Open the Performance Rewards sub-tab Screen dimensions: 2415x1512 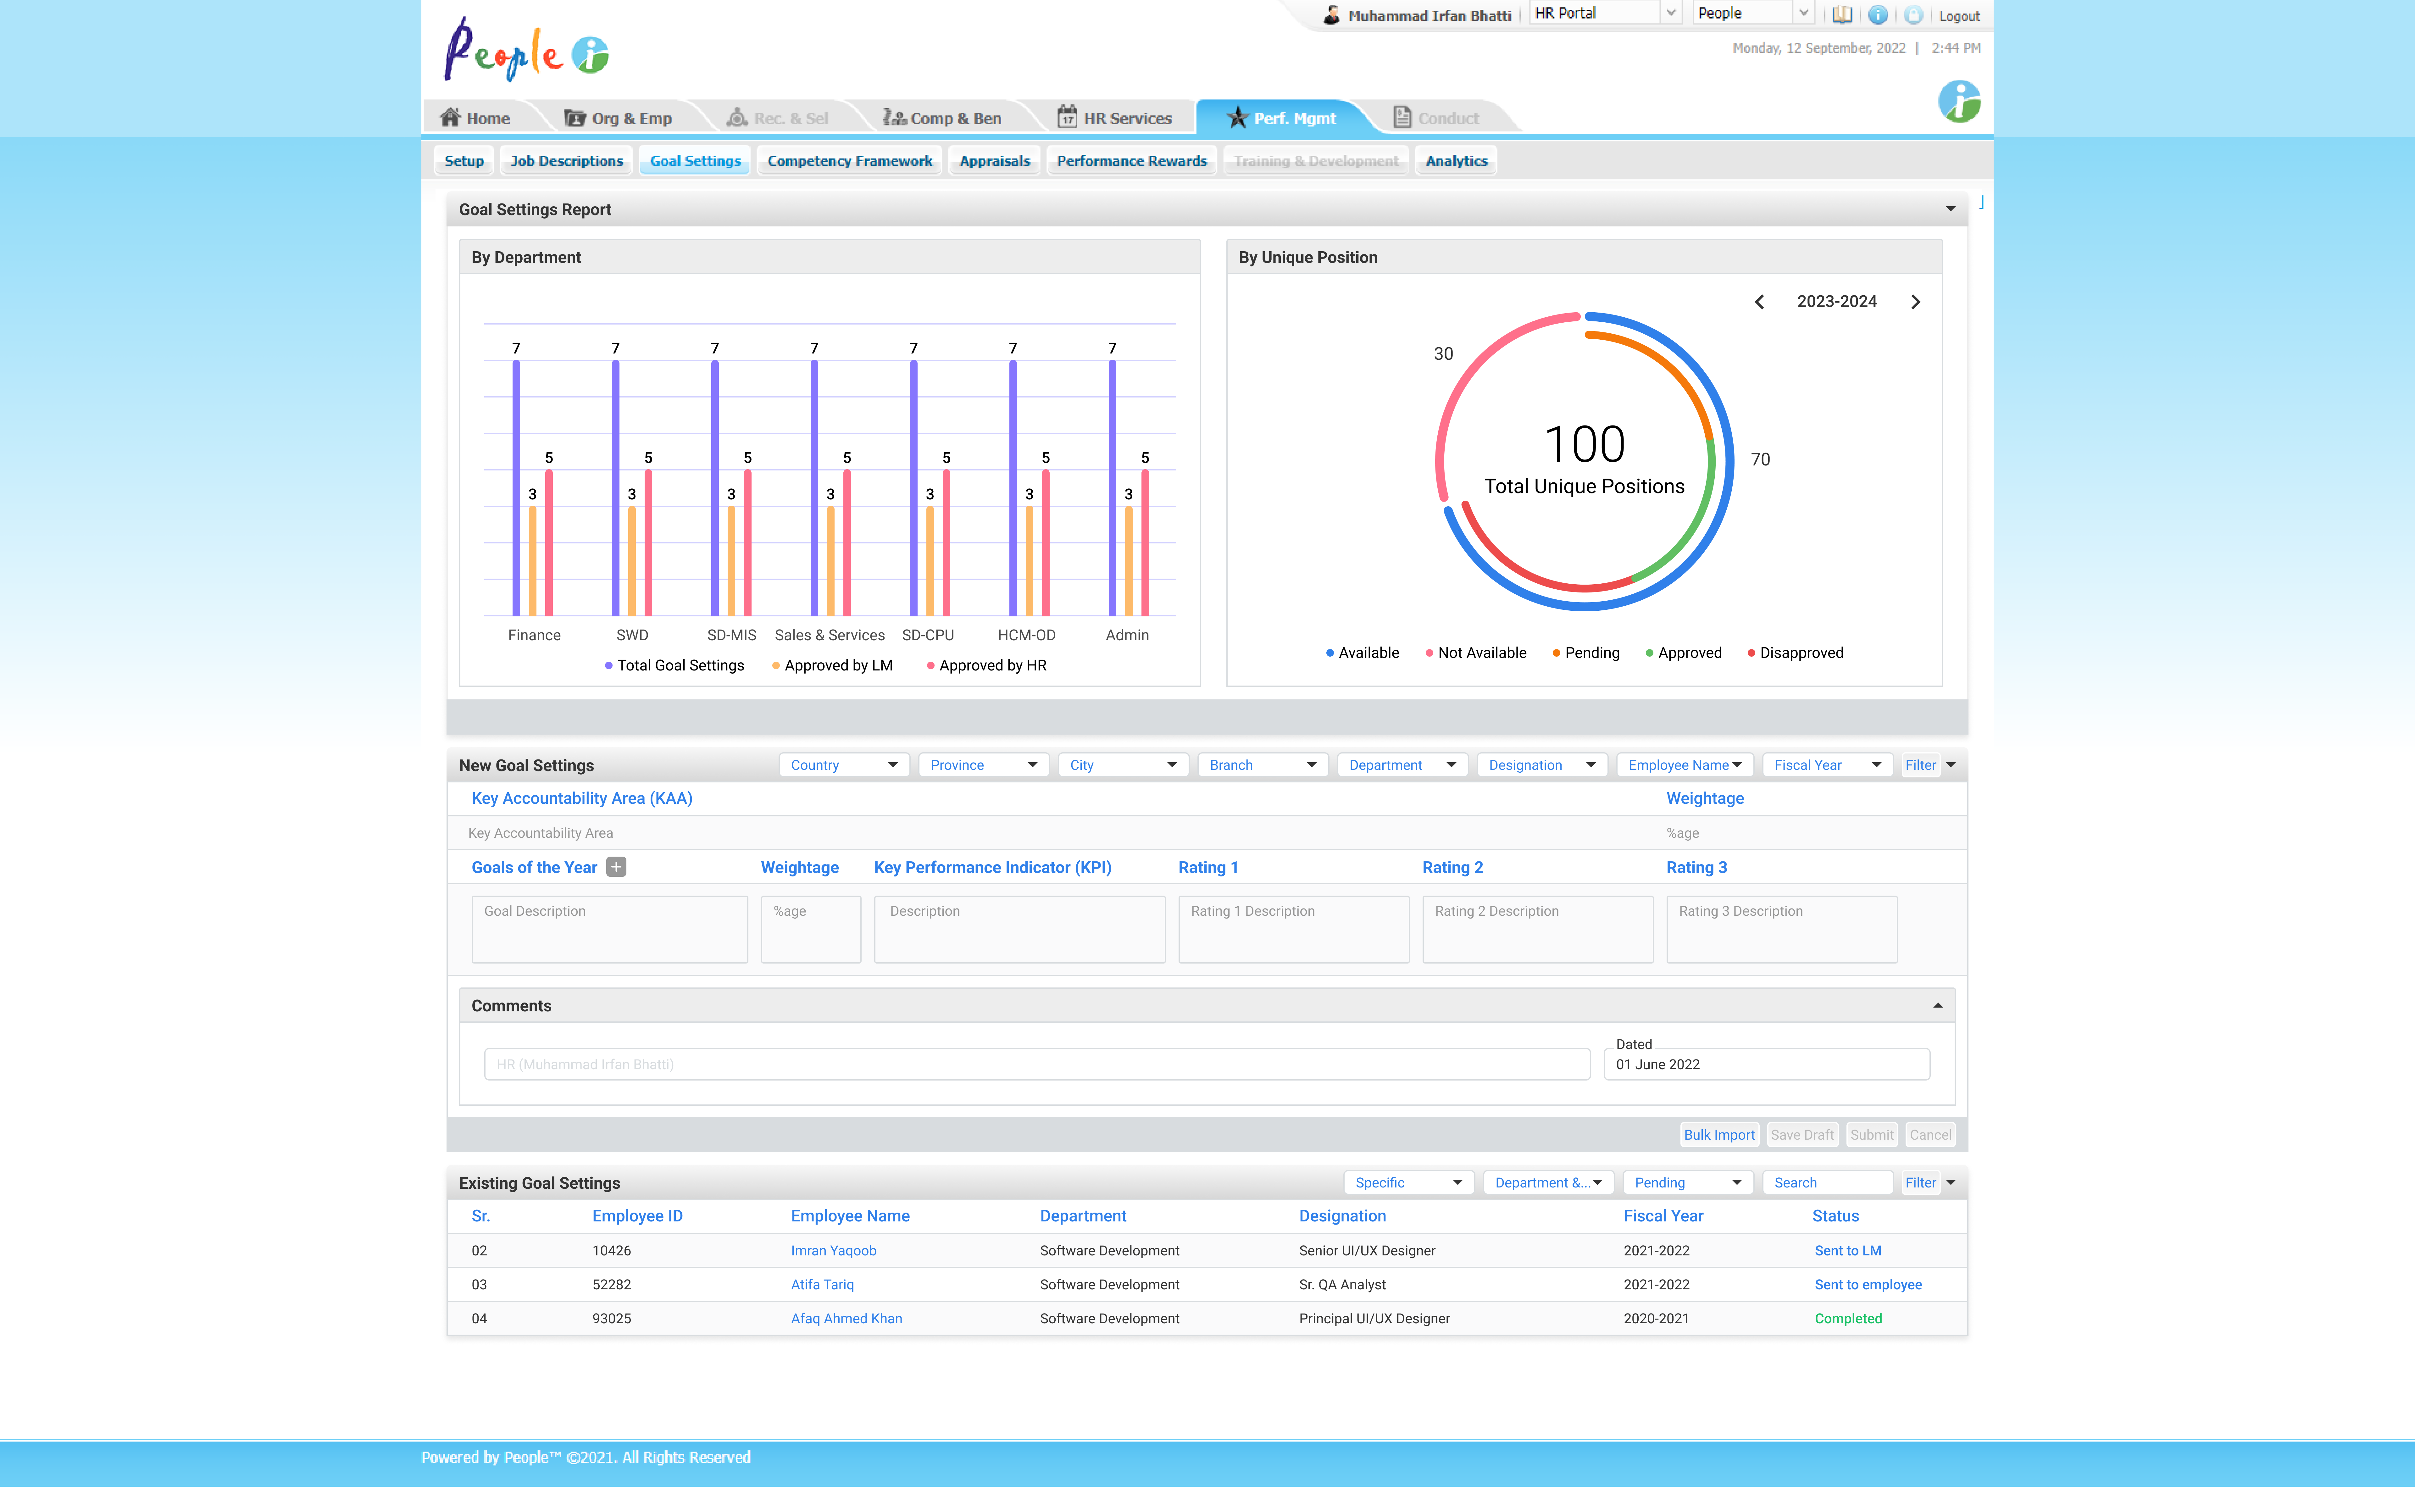pos(1132,161)
